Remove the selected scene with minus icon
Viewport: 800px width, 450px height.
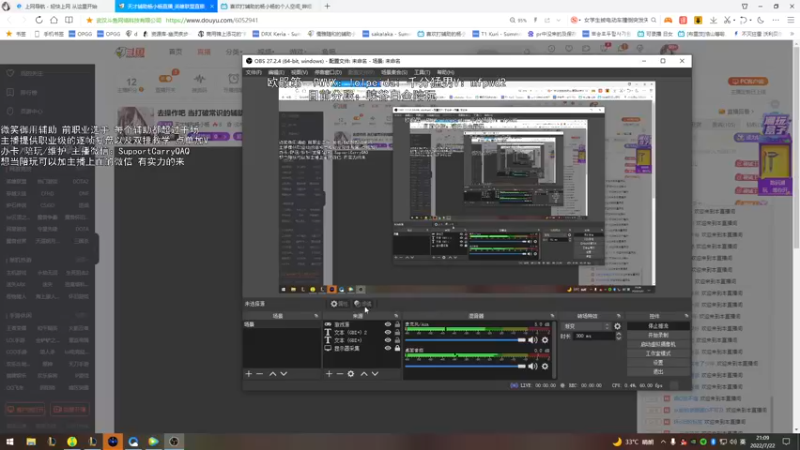(260, 374)
